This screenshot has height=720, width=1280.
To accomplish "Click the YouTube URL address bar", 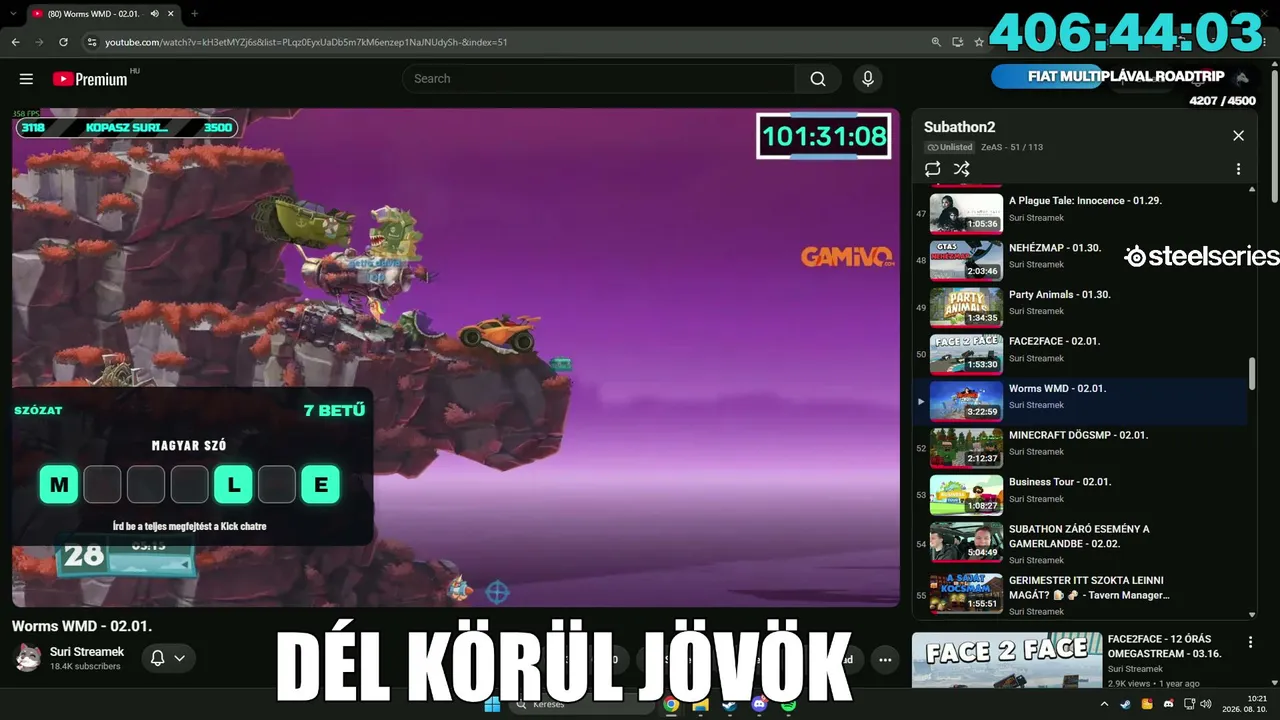I will tap(510, 42).
